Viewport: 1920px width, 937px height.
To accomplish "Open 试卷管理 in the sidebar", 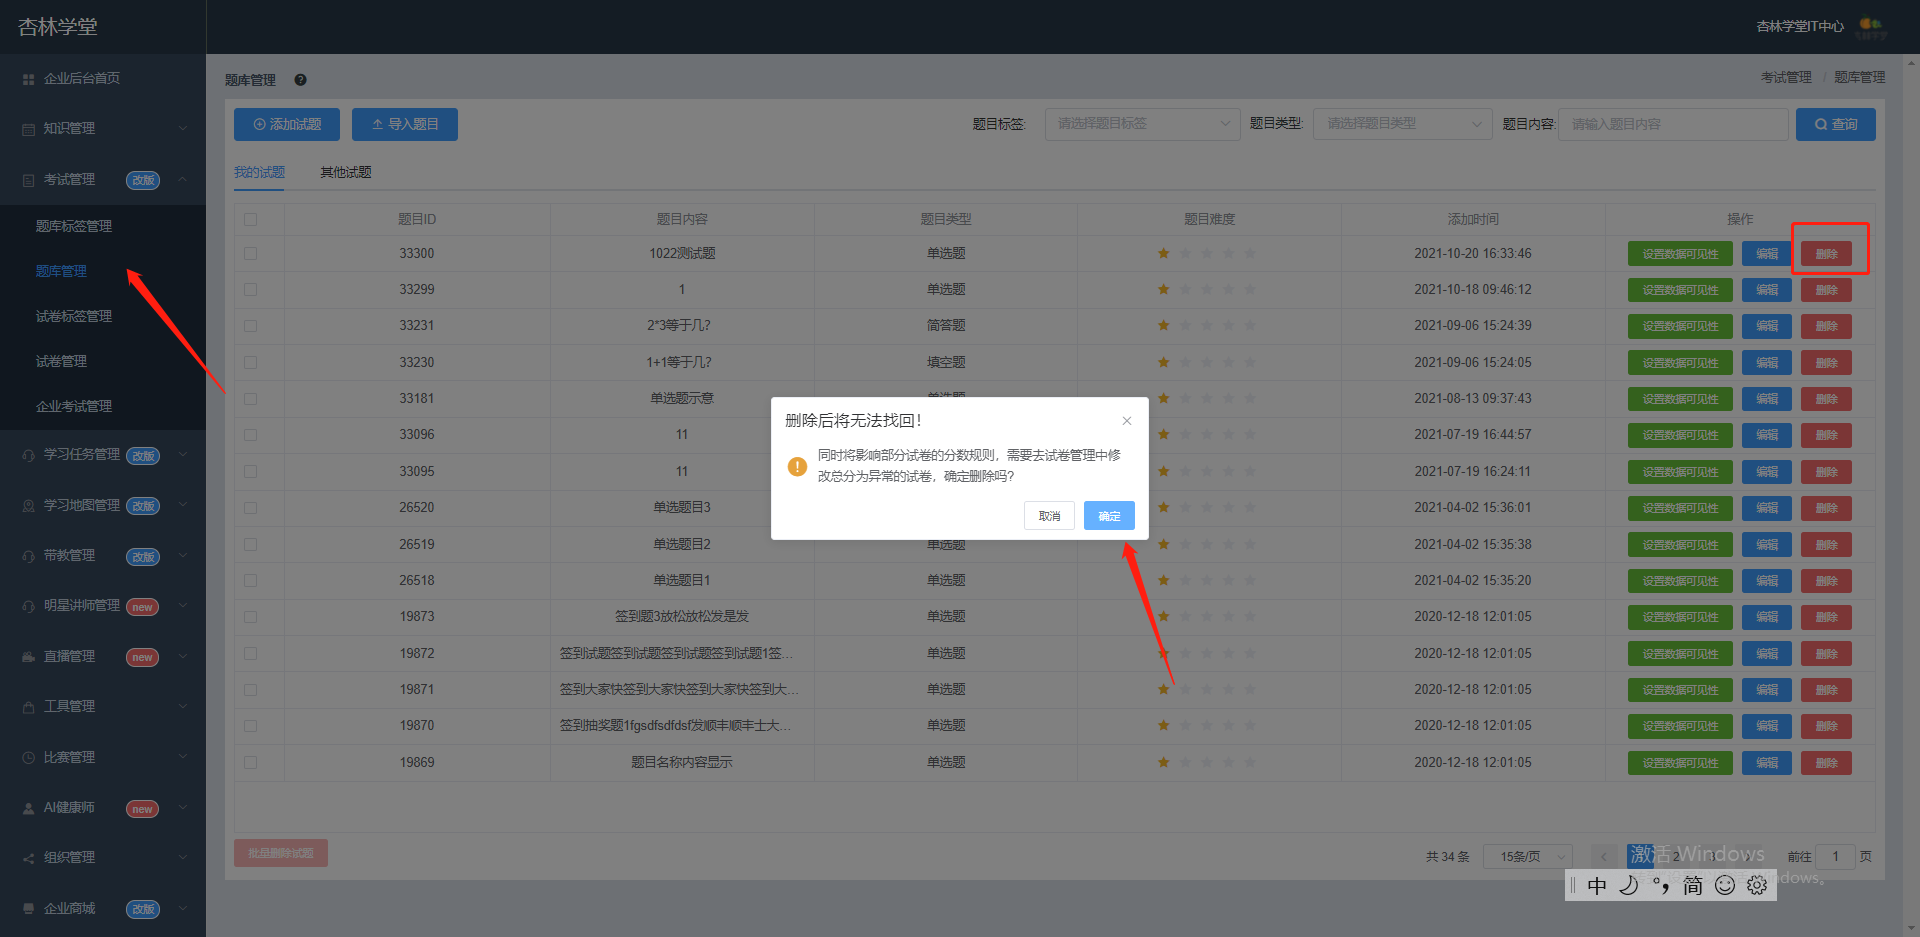I will (x=62, y=362).
